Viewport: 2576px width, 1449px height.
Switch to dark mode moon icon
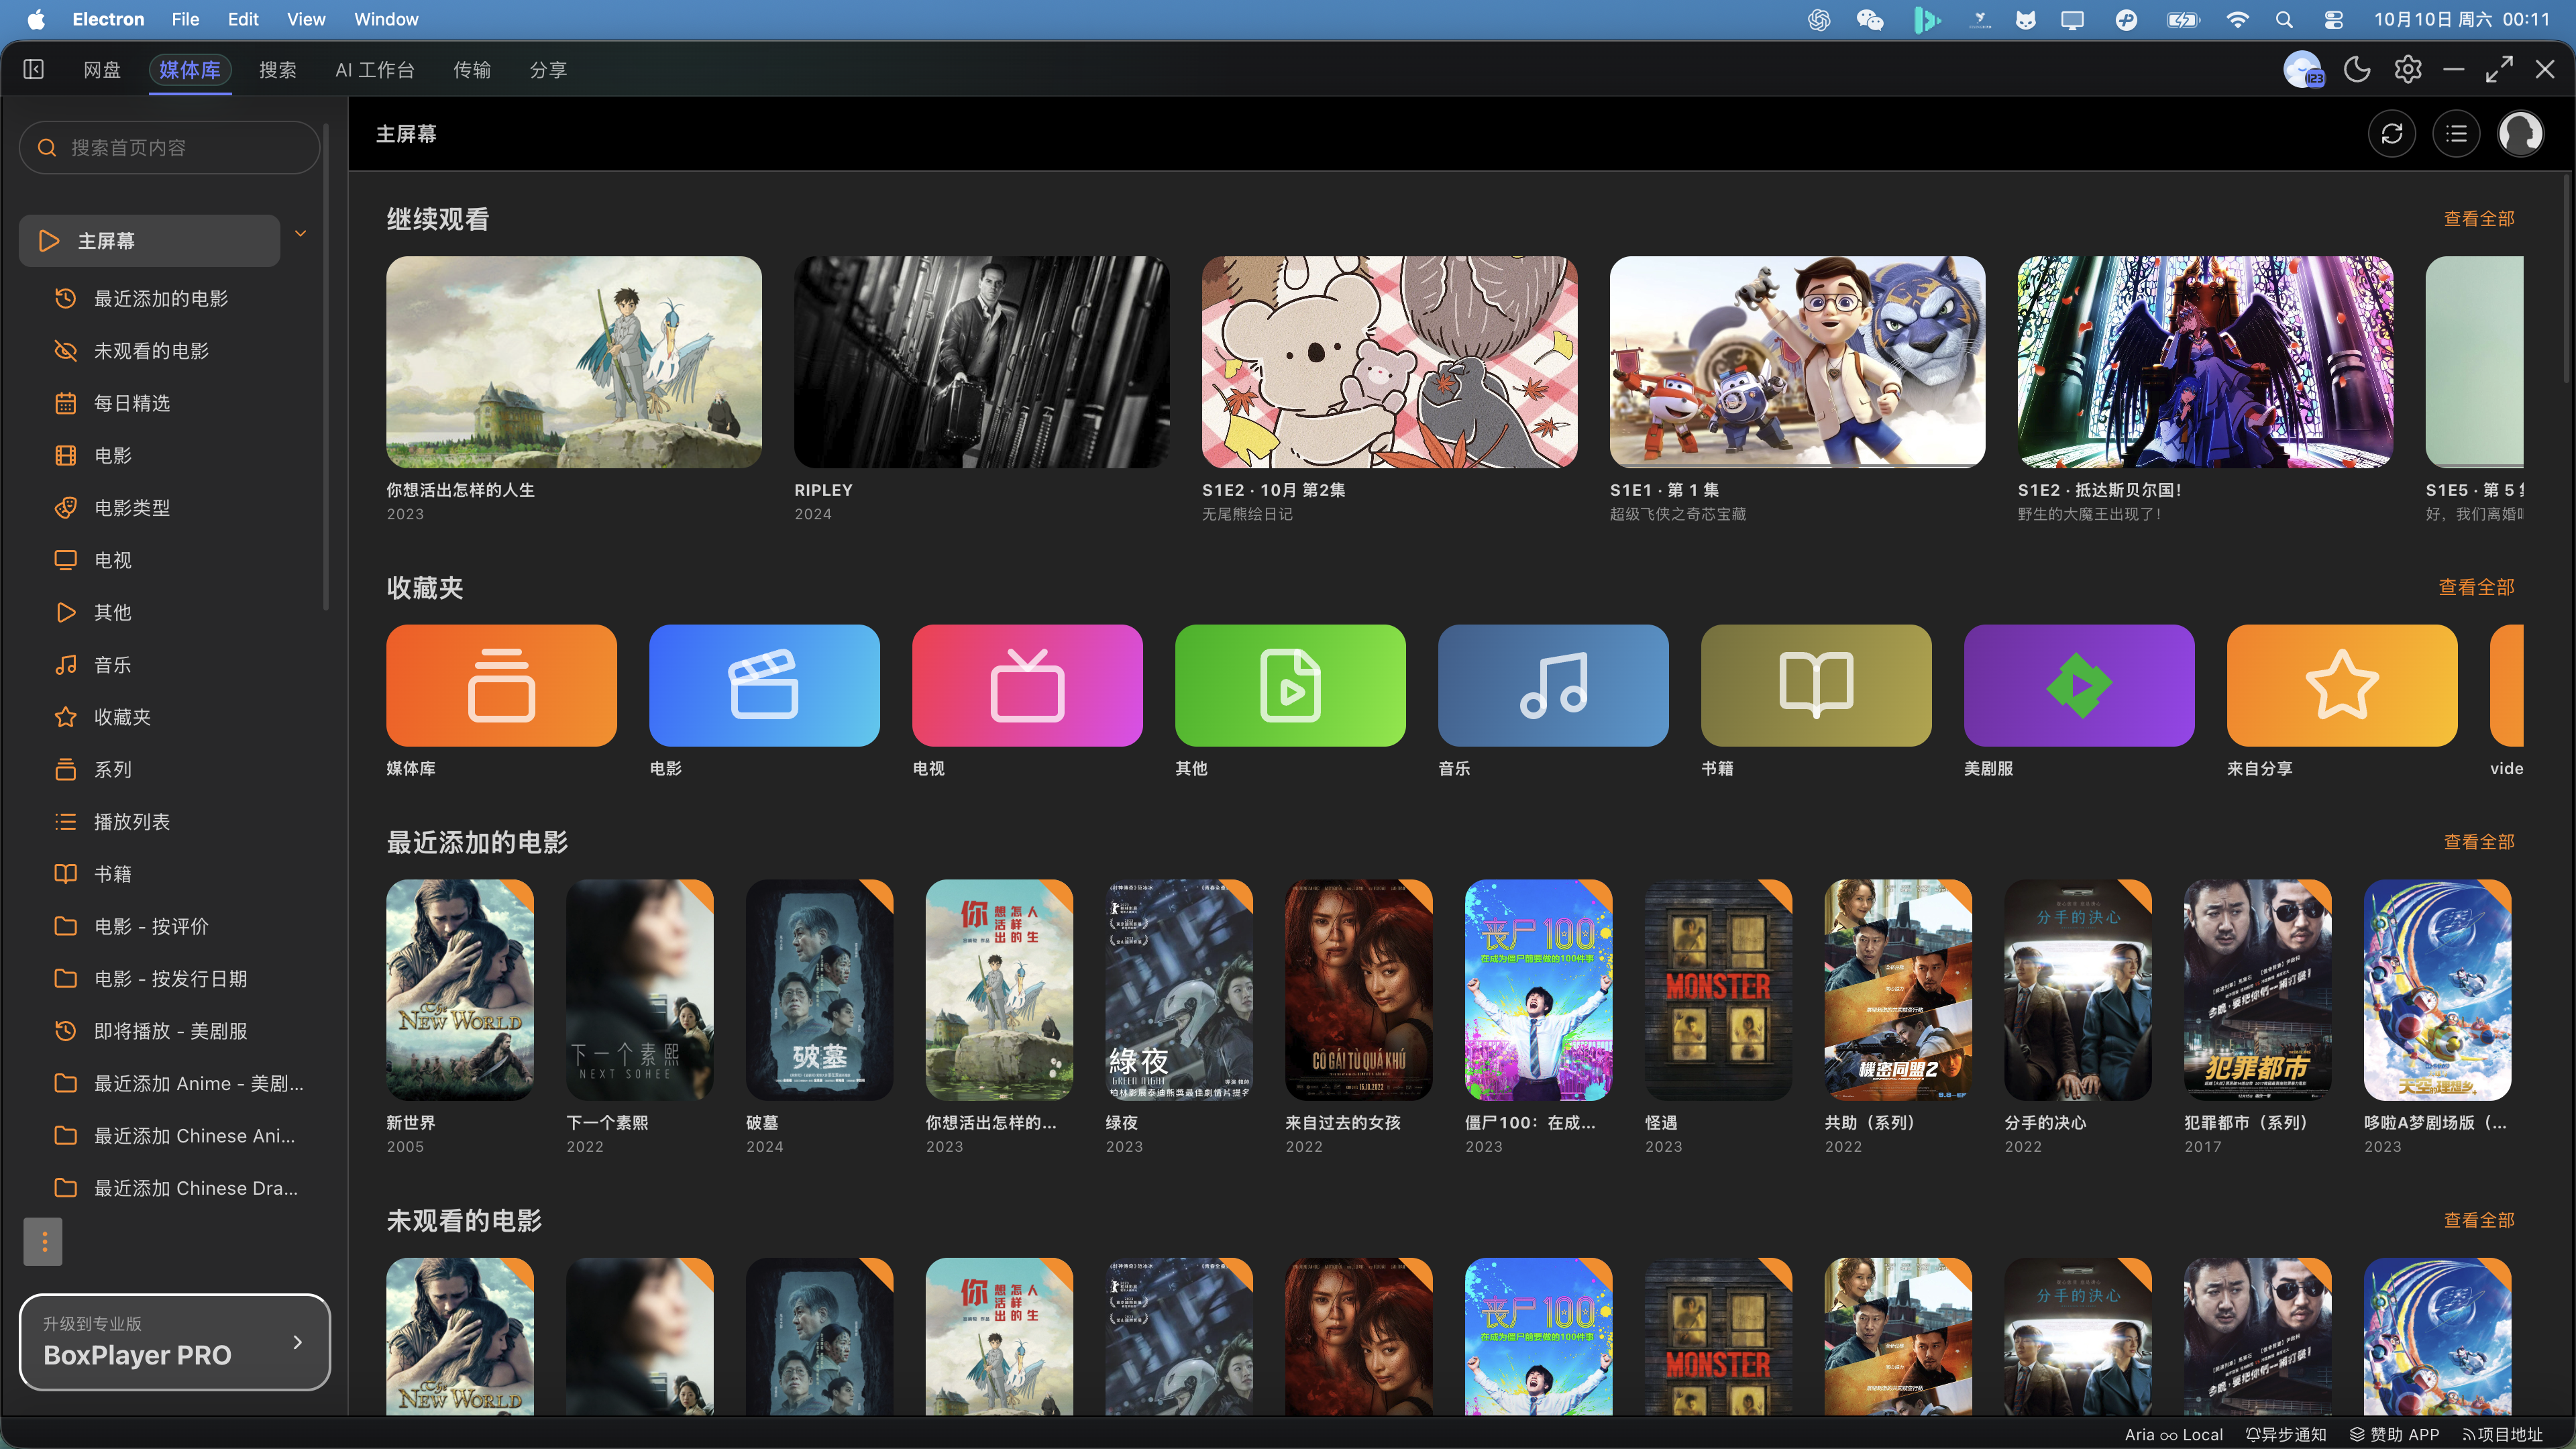(2357, 69)
